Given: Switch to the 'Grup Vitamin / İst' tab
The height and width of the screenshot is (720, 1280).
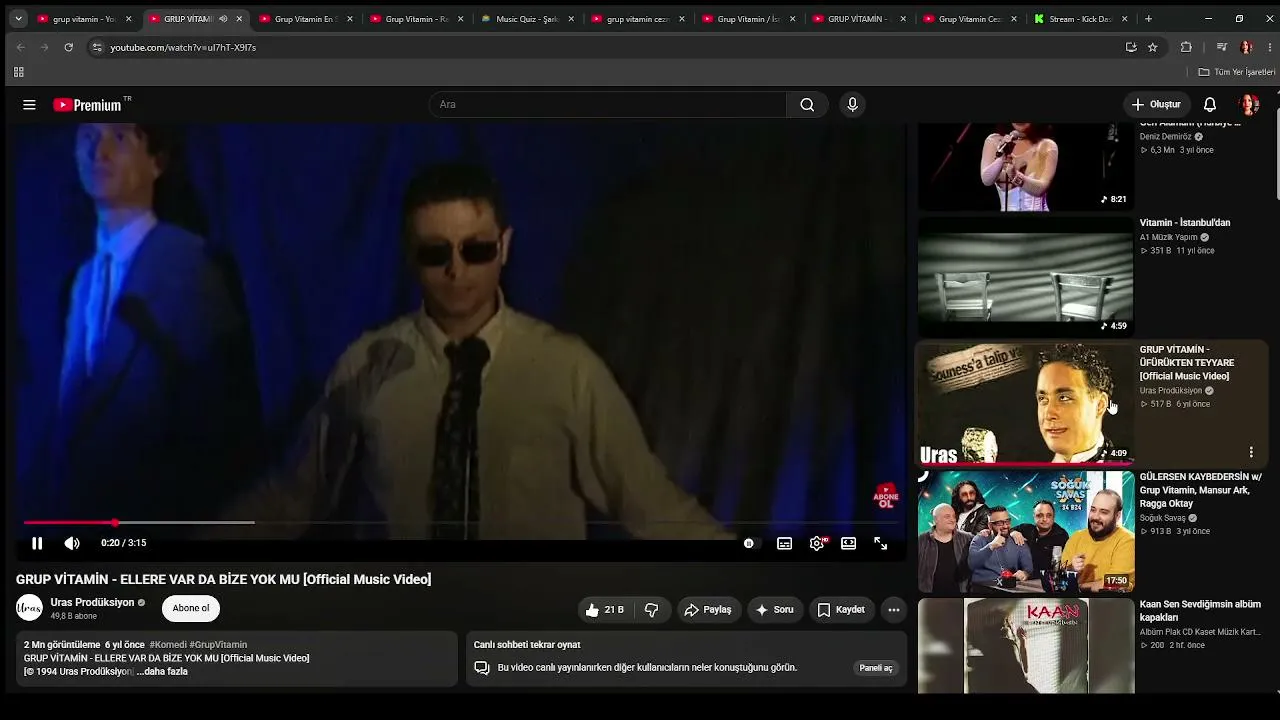Looking at the screenshot, I should pos(748,19).
